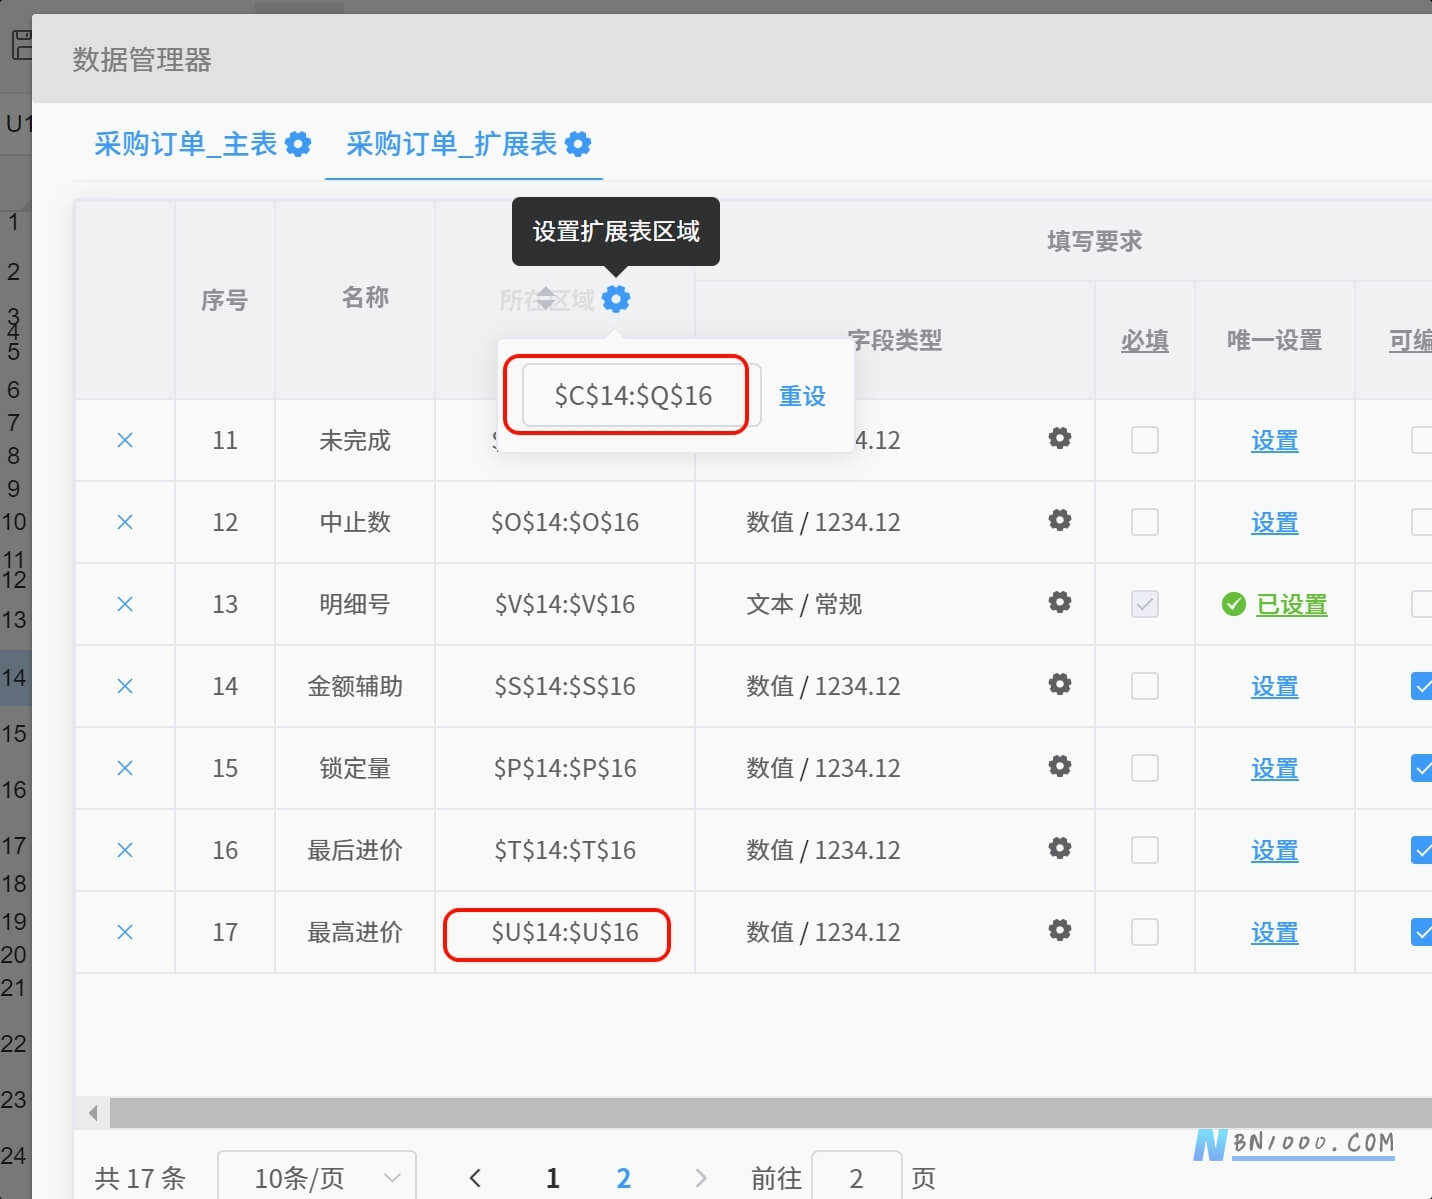Open the 10条/页 page size dropdown
The width and height of the screenshot is (1432, 1199).
point(317,1176)
